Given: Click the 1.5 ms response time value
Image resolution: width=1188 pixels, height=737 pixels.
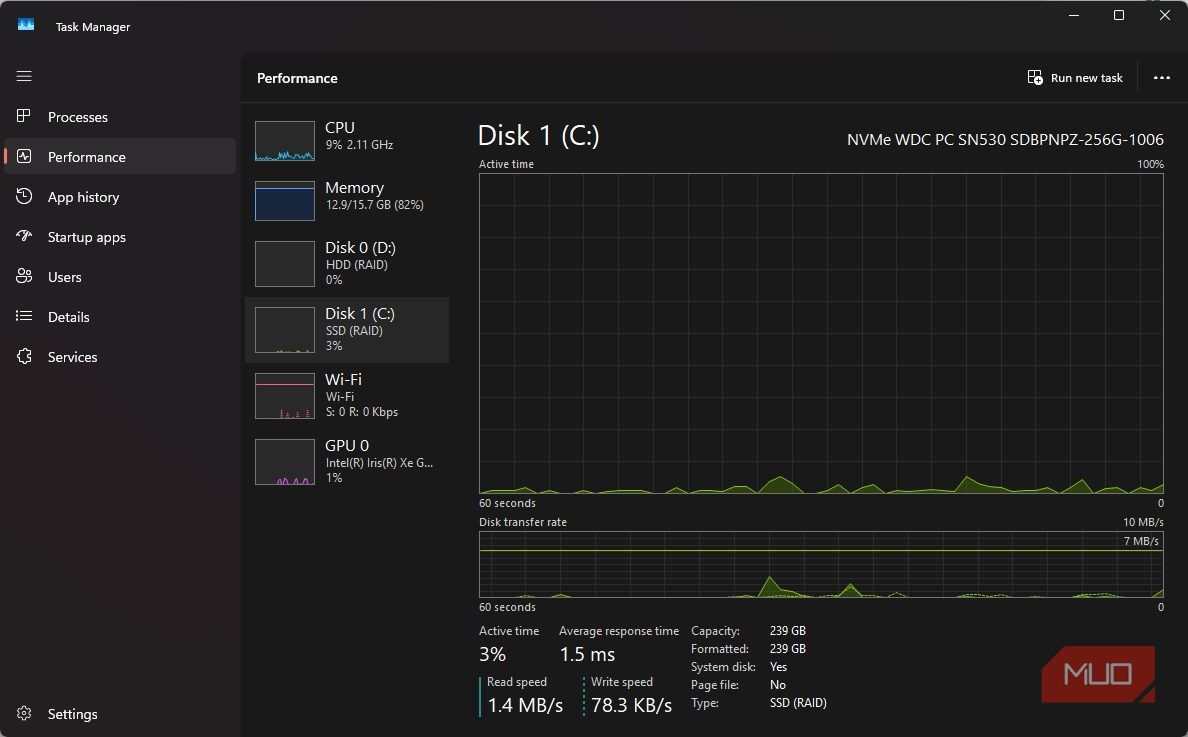Looking at the screenshot, I should click(x=587, y=654).
